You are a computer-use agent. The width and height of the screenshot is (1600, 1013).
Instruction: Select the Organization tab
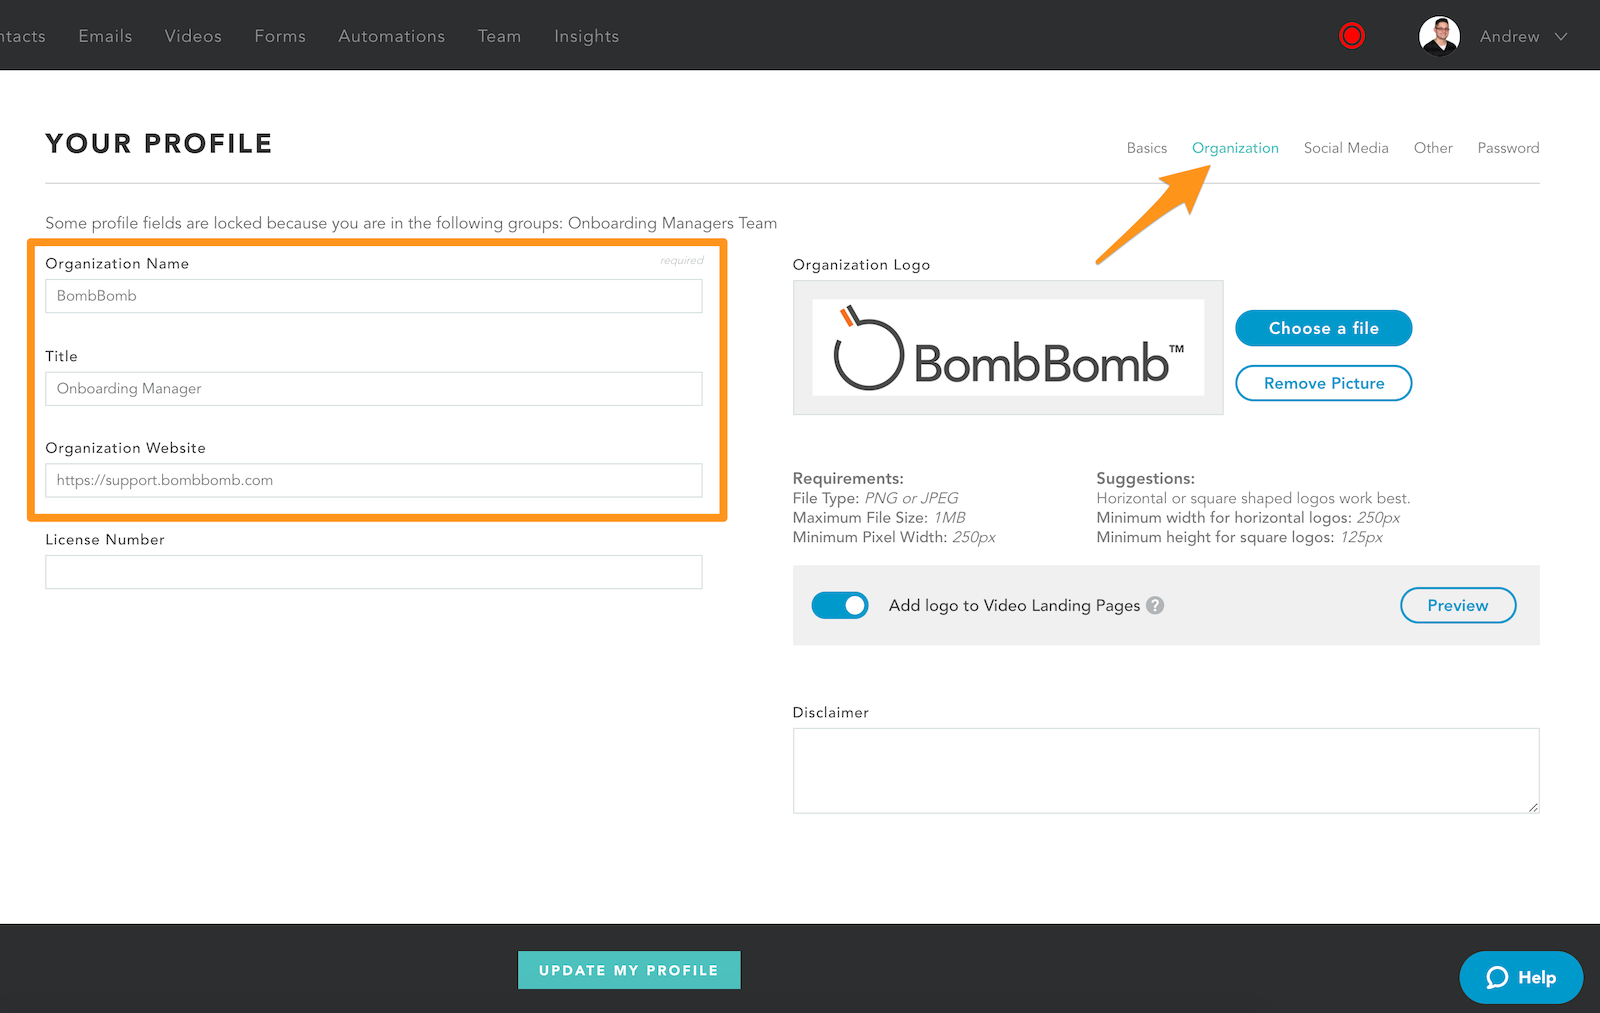click(1235, 148)
